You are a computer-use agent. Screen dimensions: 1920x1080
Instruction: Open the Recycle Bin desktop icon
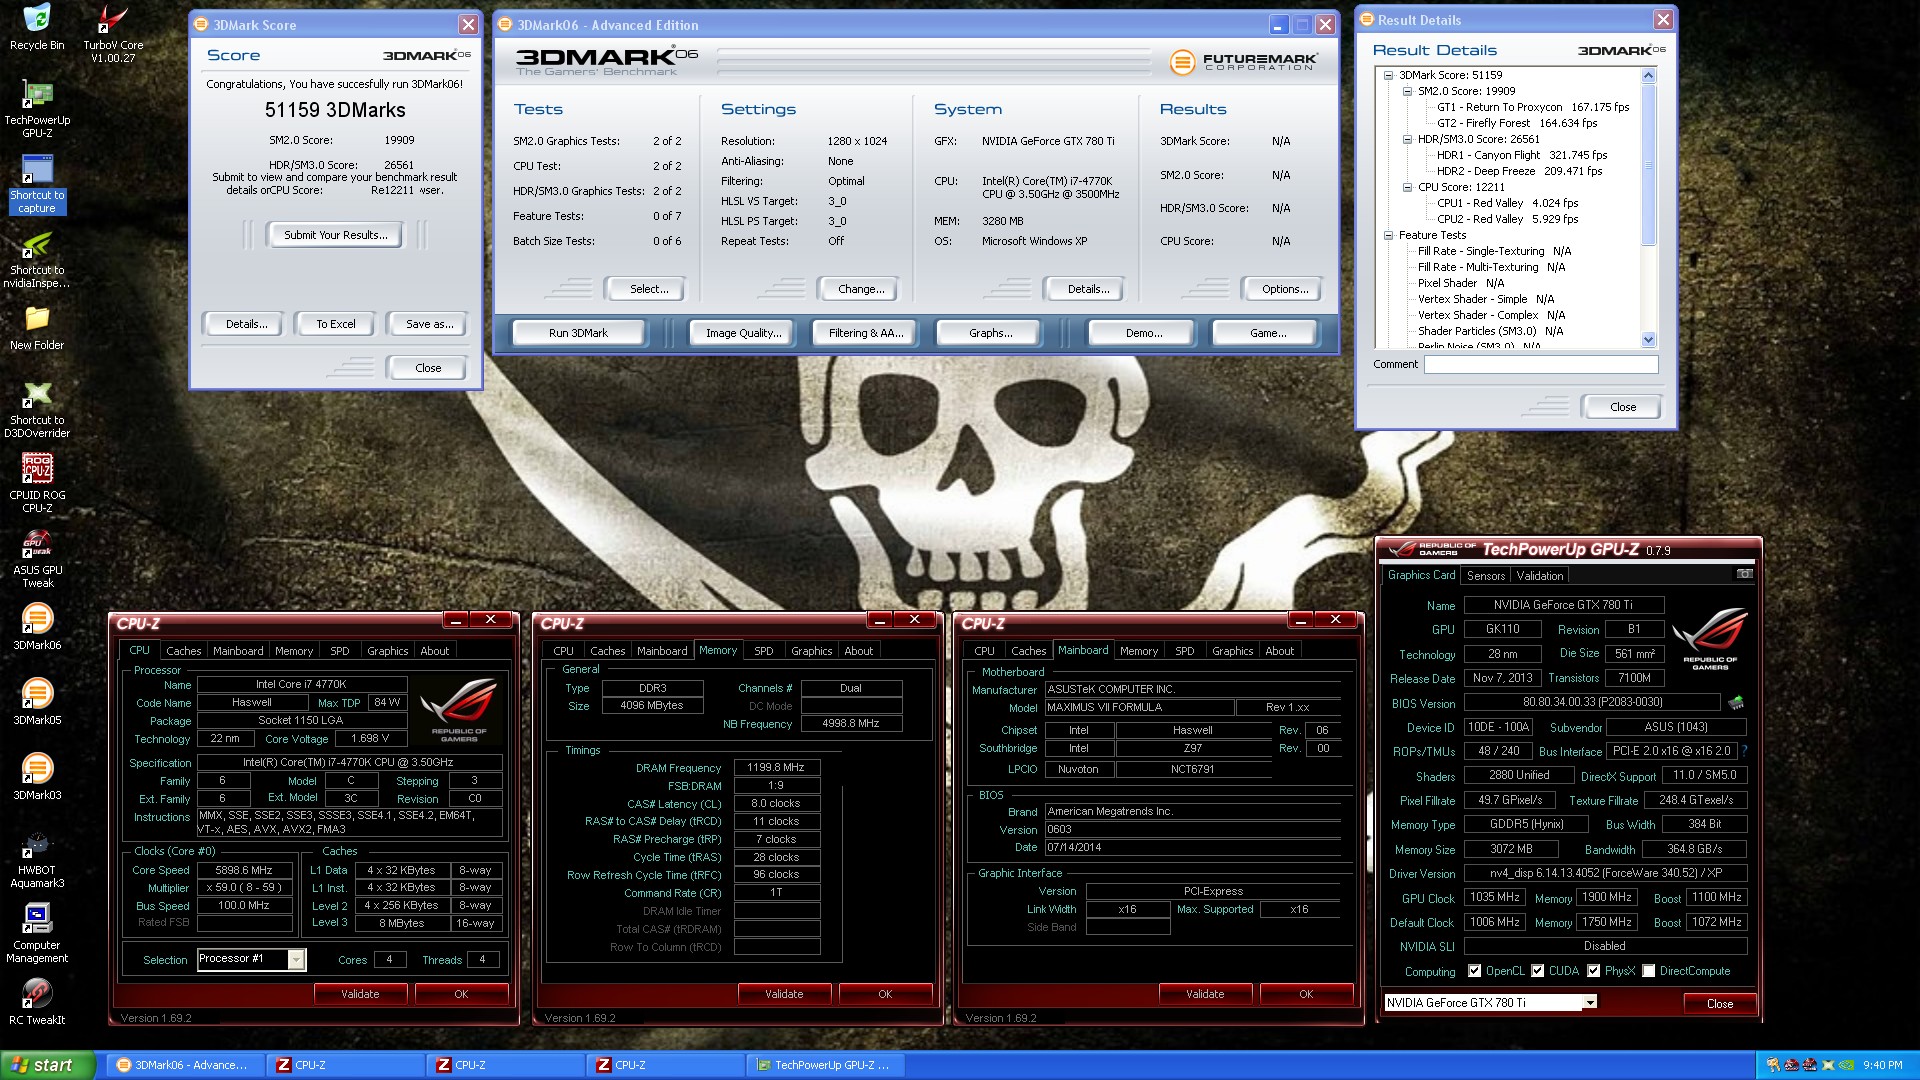[x=37, y=27]
